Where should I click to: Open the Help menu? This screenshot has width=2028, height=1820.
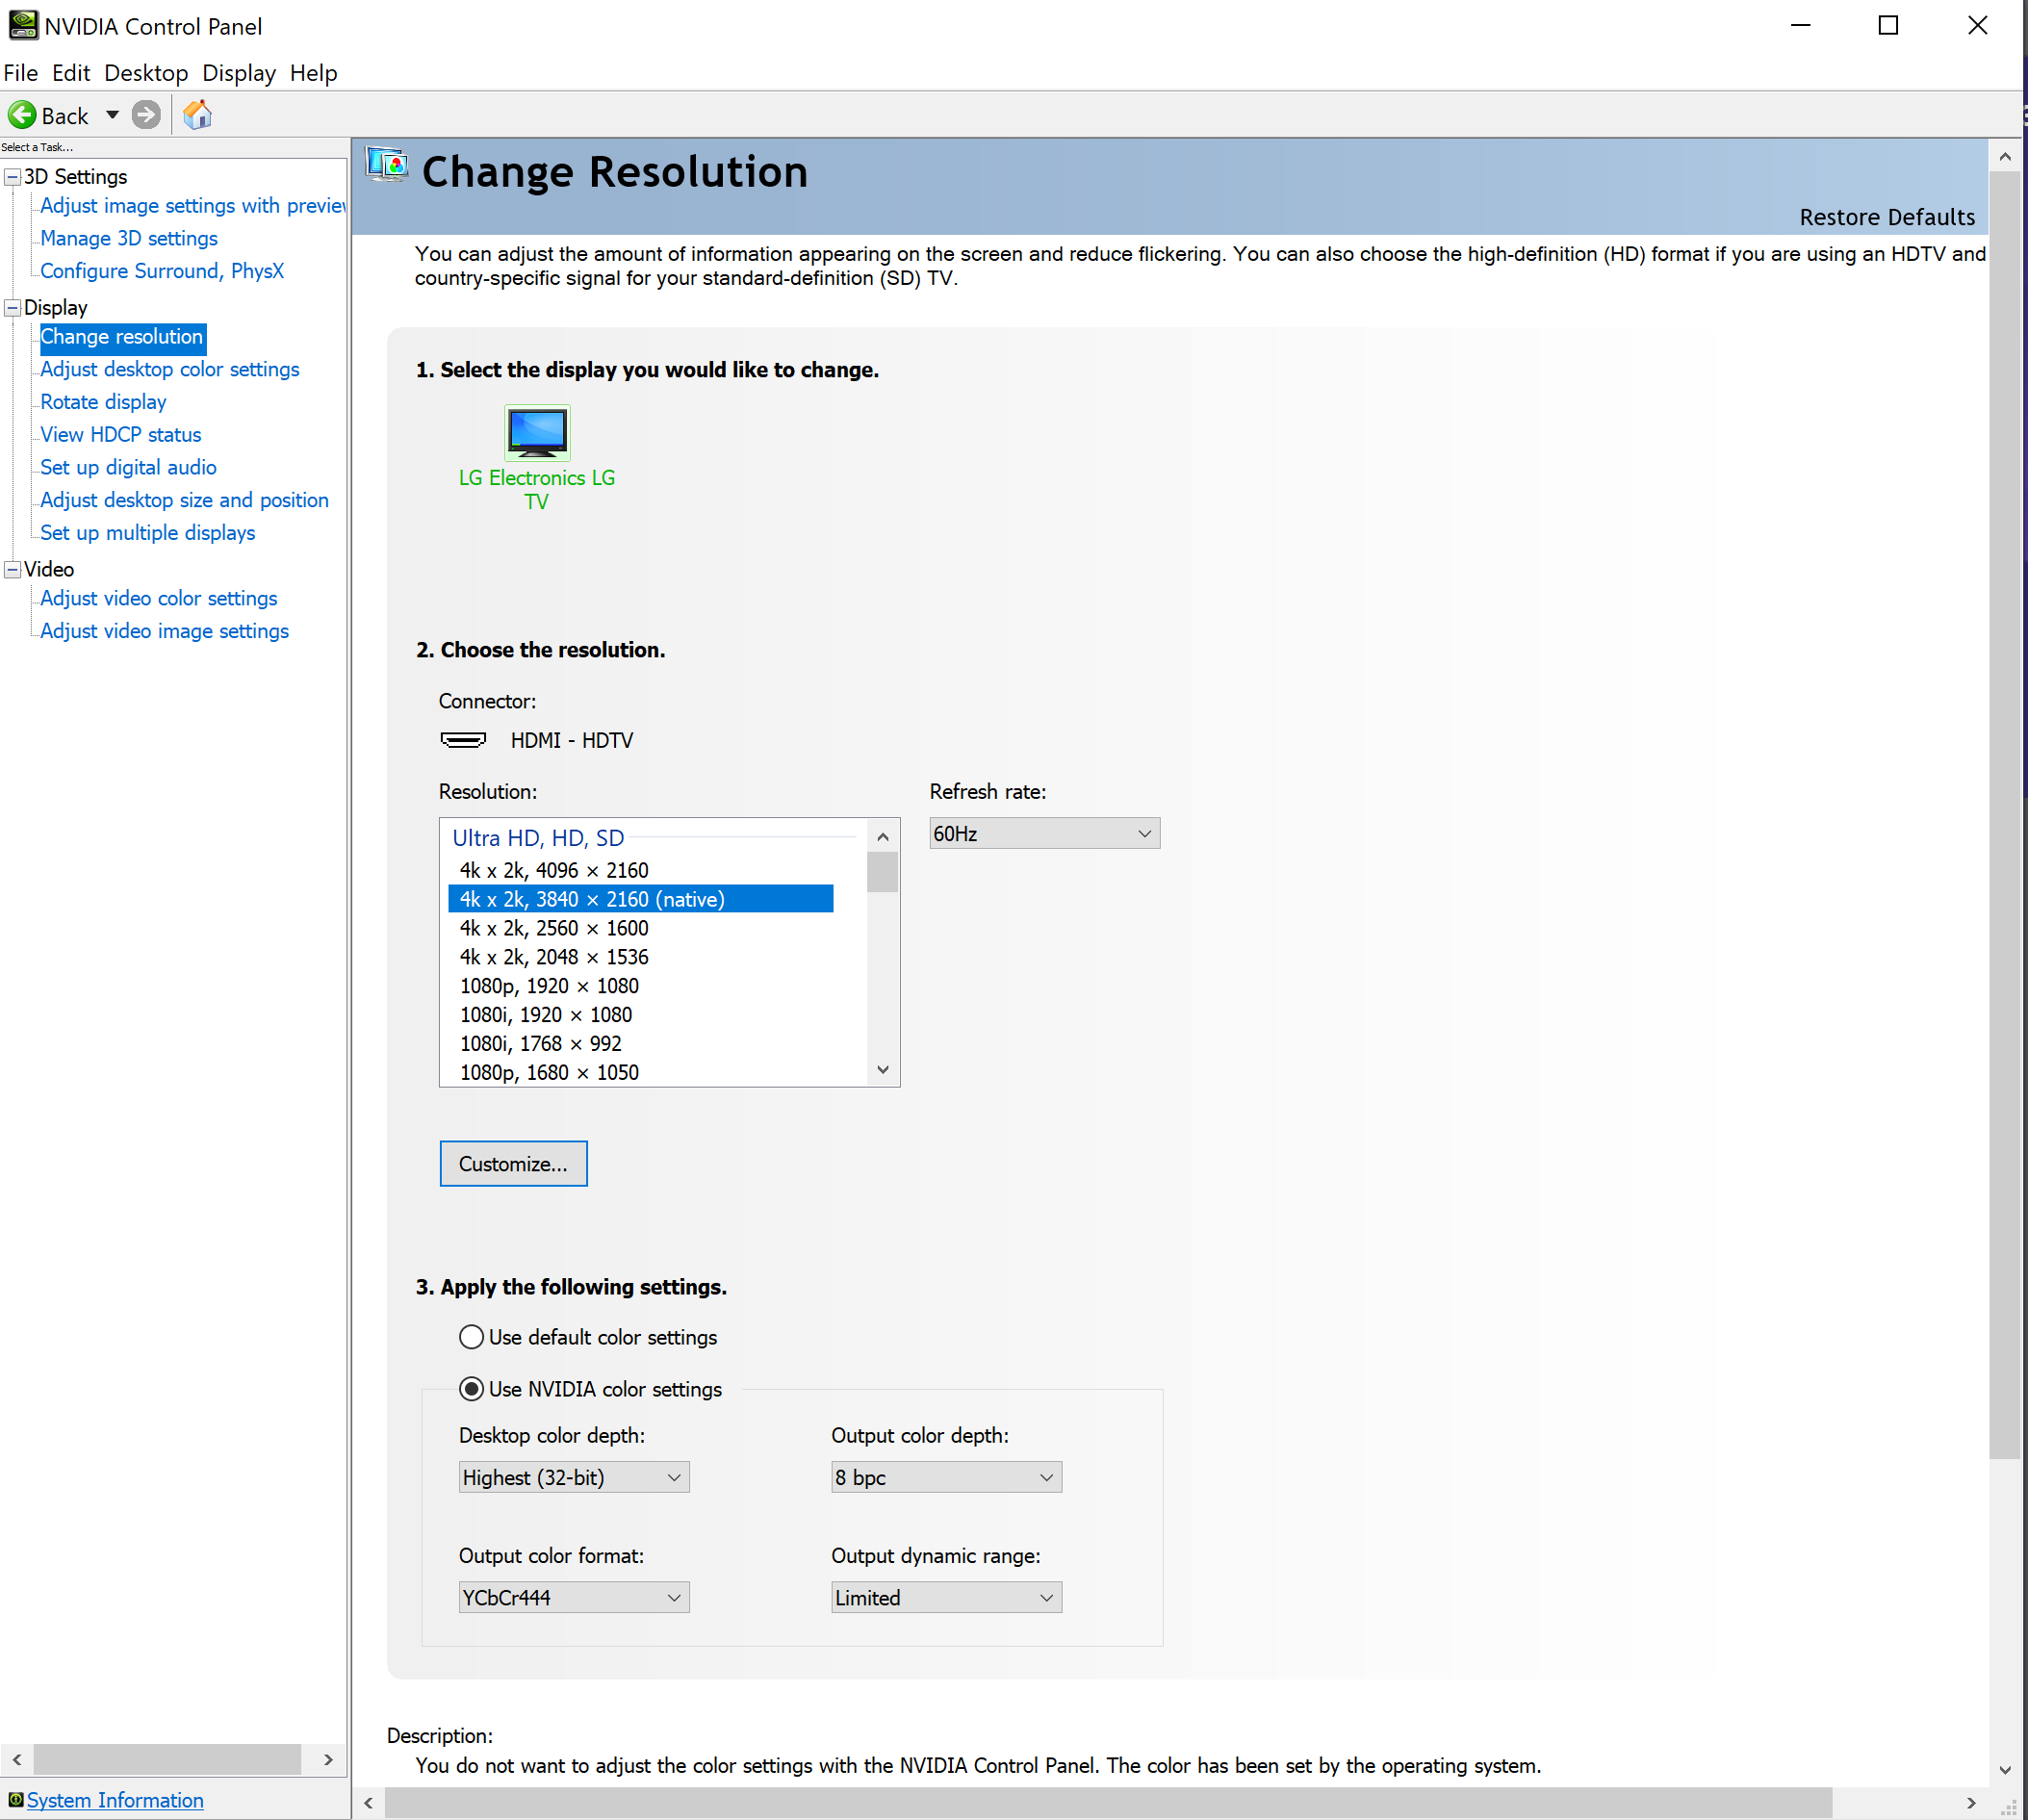(x=314, y=73)
